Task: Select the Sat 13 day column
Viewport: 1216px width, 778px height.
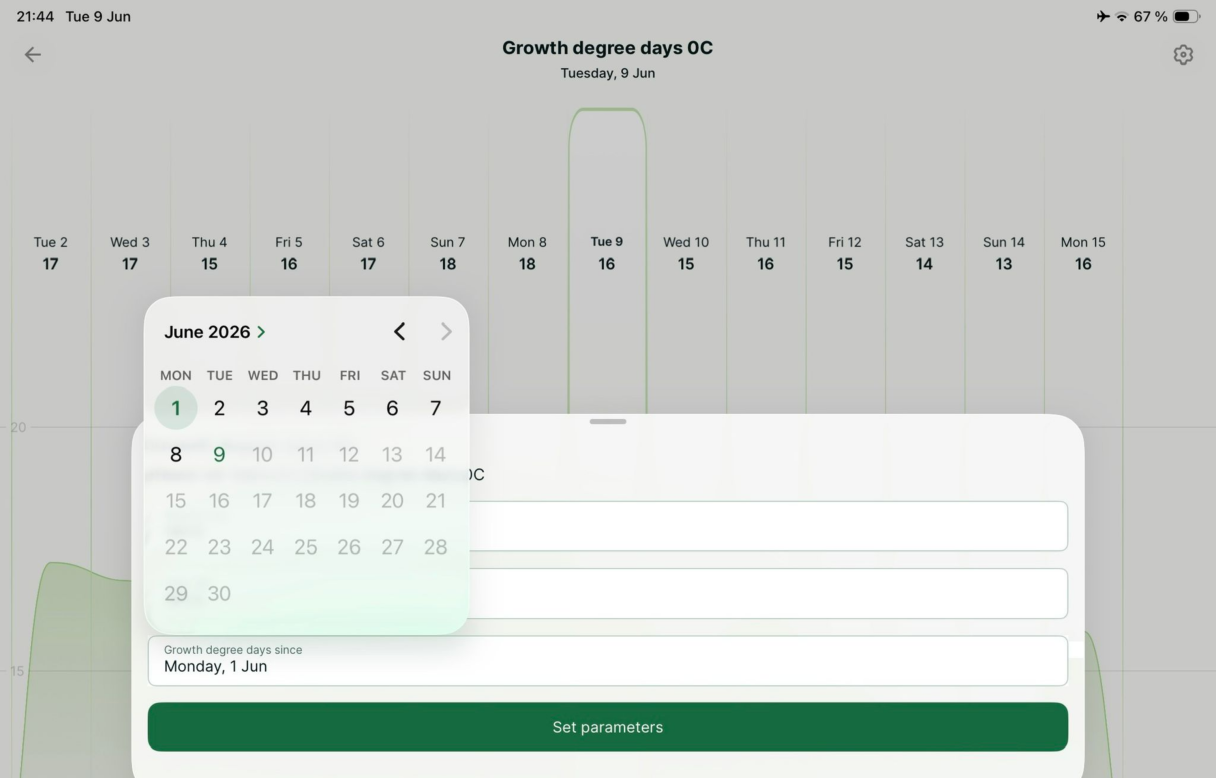Action: coord(924,254)
